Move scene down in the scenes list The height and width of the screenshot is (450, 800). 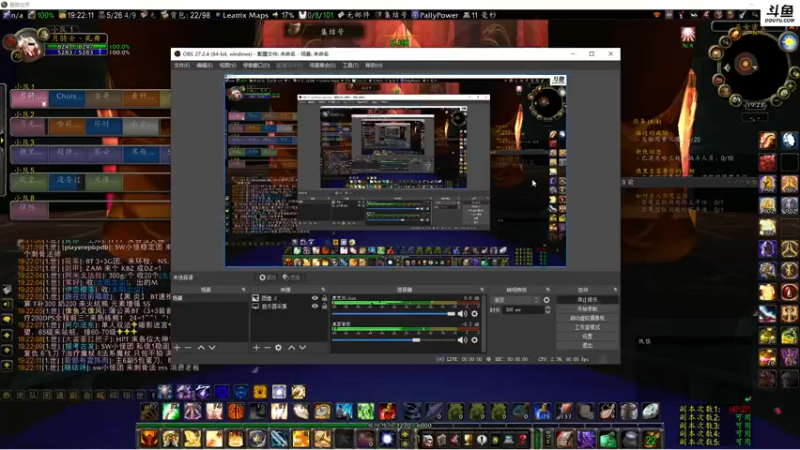click(212, 347)
